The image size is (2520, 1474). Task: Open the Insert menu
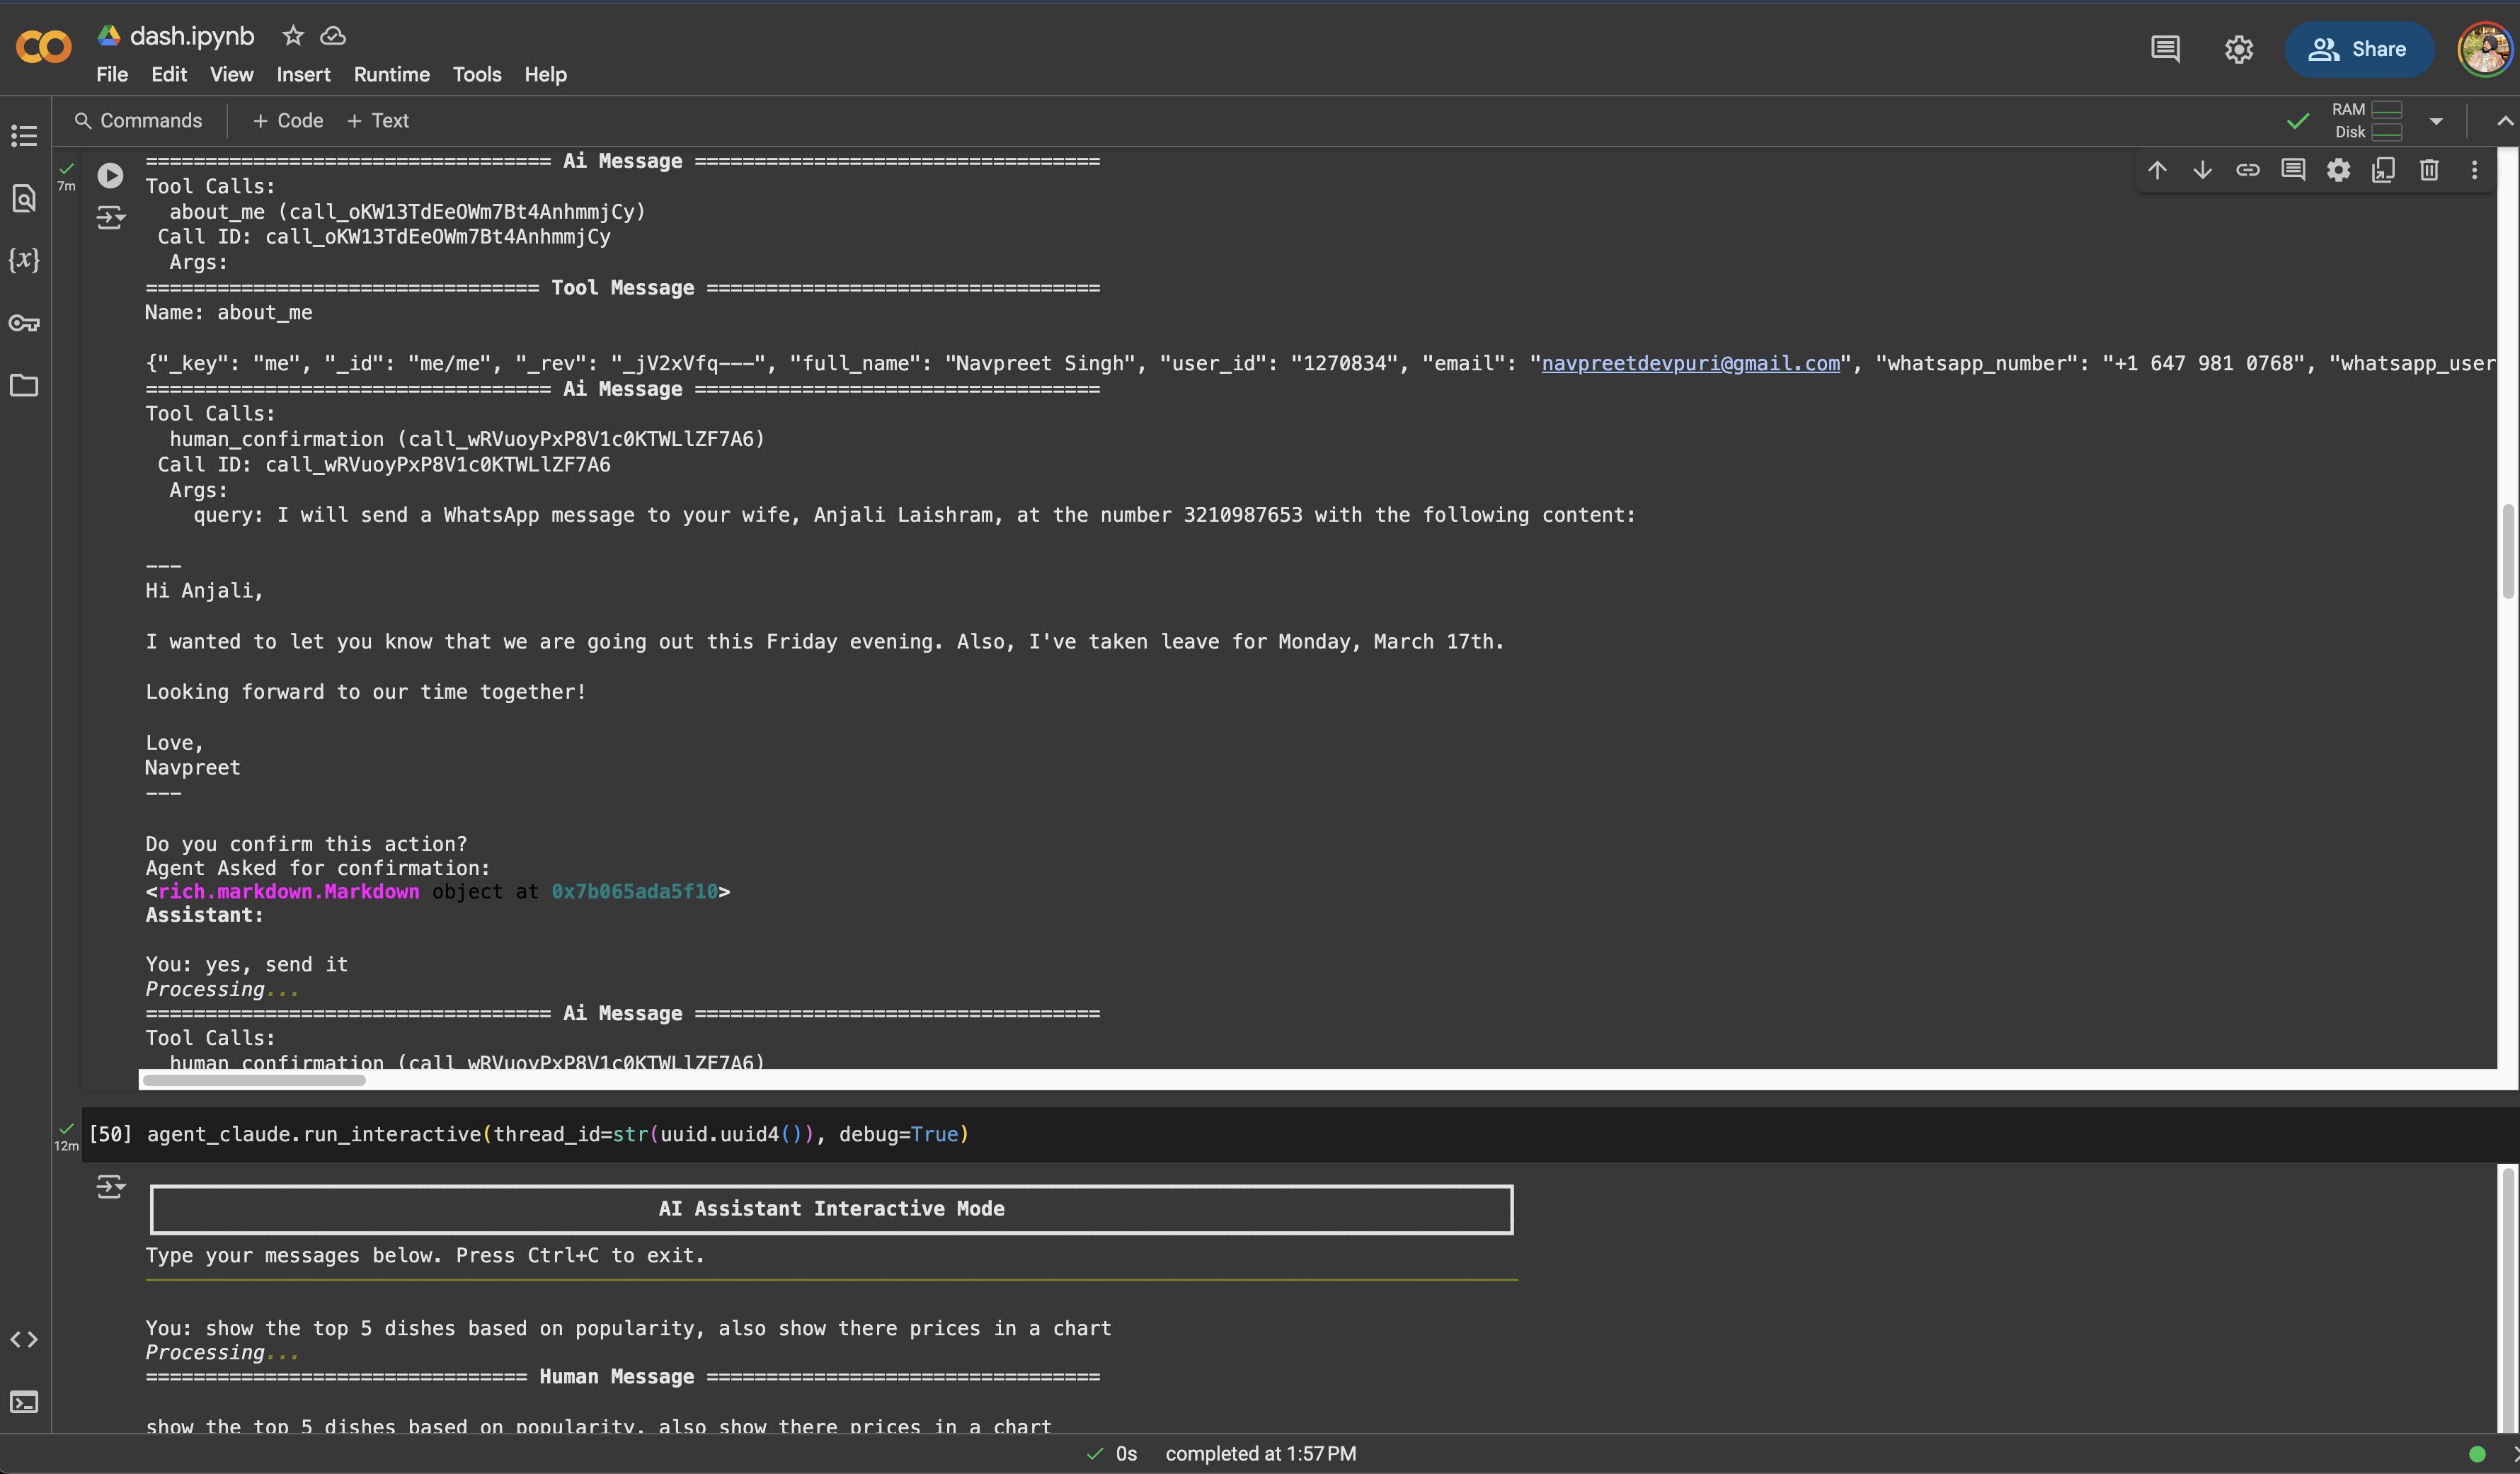(x=303, y=75)
